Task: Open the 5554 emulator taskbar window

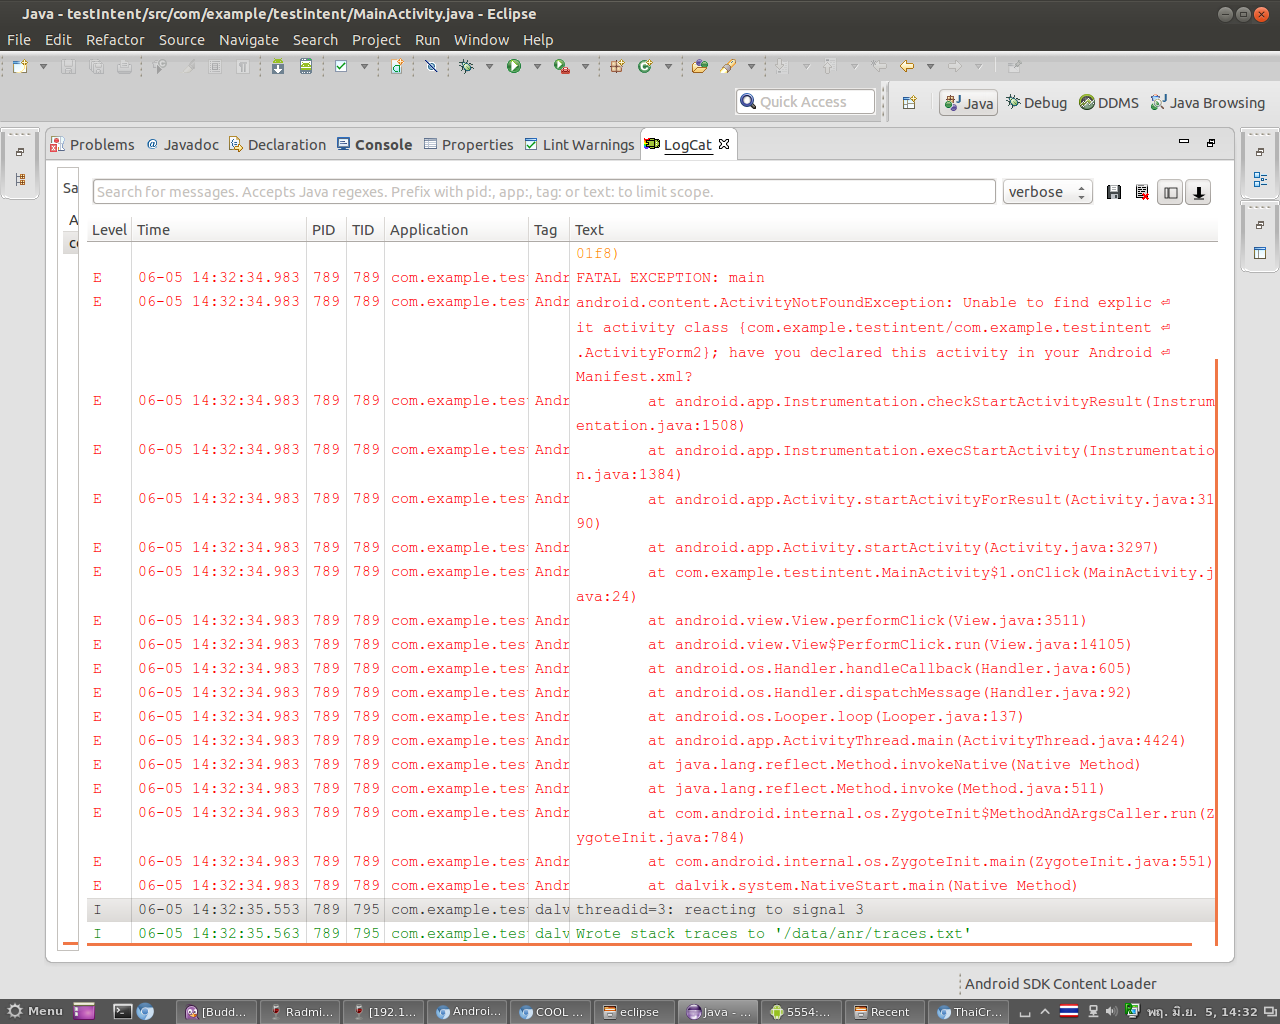Action: point(799,1012)
